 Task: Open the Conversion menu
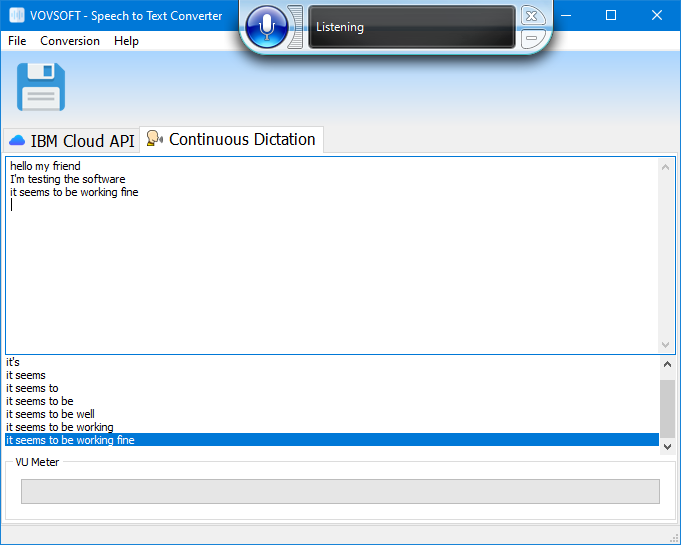70,41
